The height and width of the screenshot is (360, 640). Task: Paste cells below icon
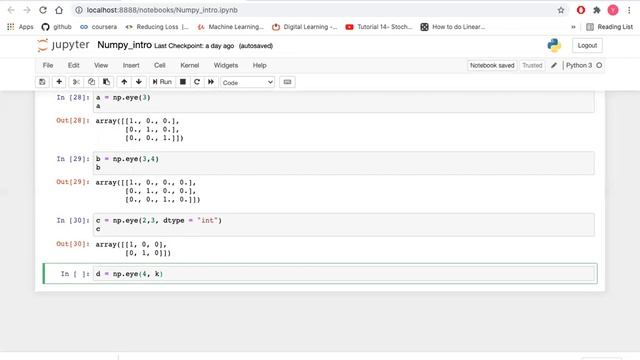pyautogui.click(x=106, y=82)
